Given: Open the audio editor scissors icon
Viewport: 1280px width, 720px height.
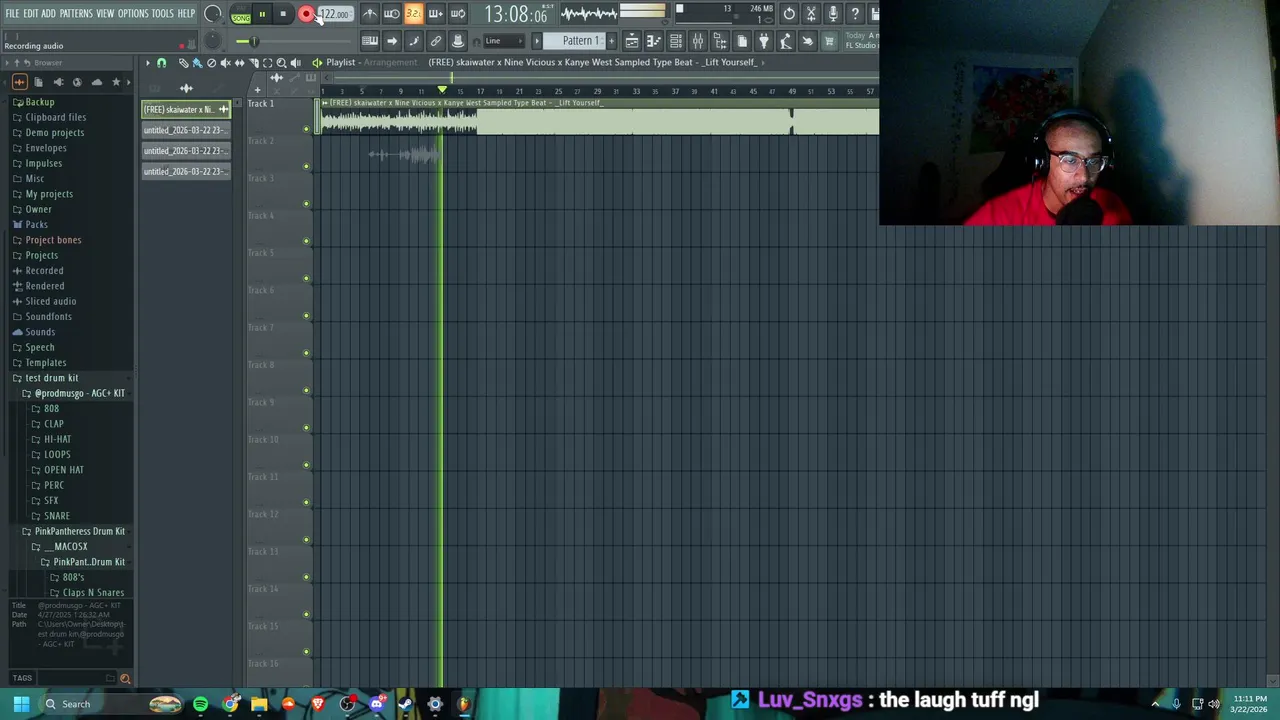Looking at the screenshot, I should pyautogui.click(x=811, y=14).
